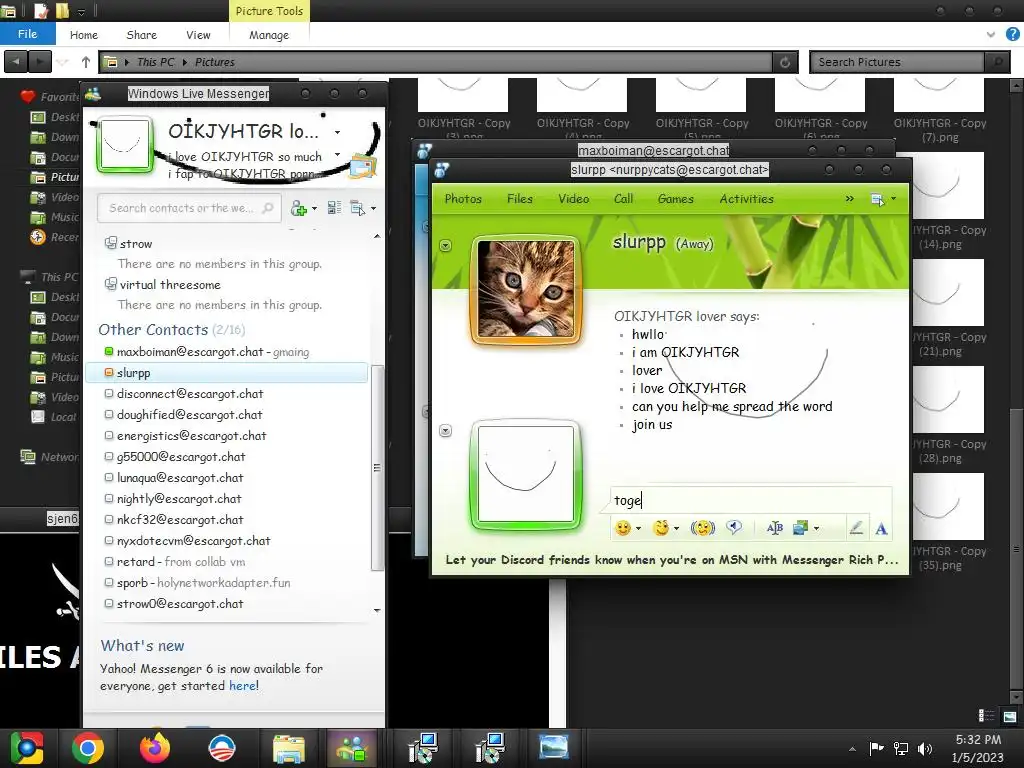Select the handwriting pen icon
This screenshot has height=768, width=1024.
point(856,528)
